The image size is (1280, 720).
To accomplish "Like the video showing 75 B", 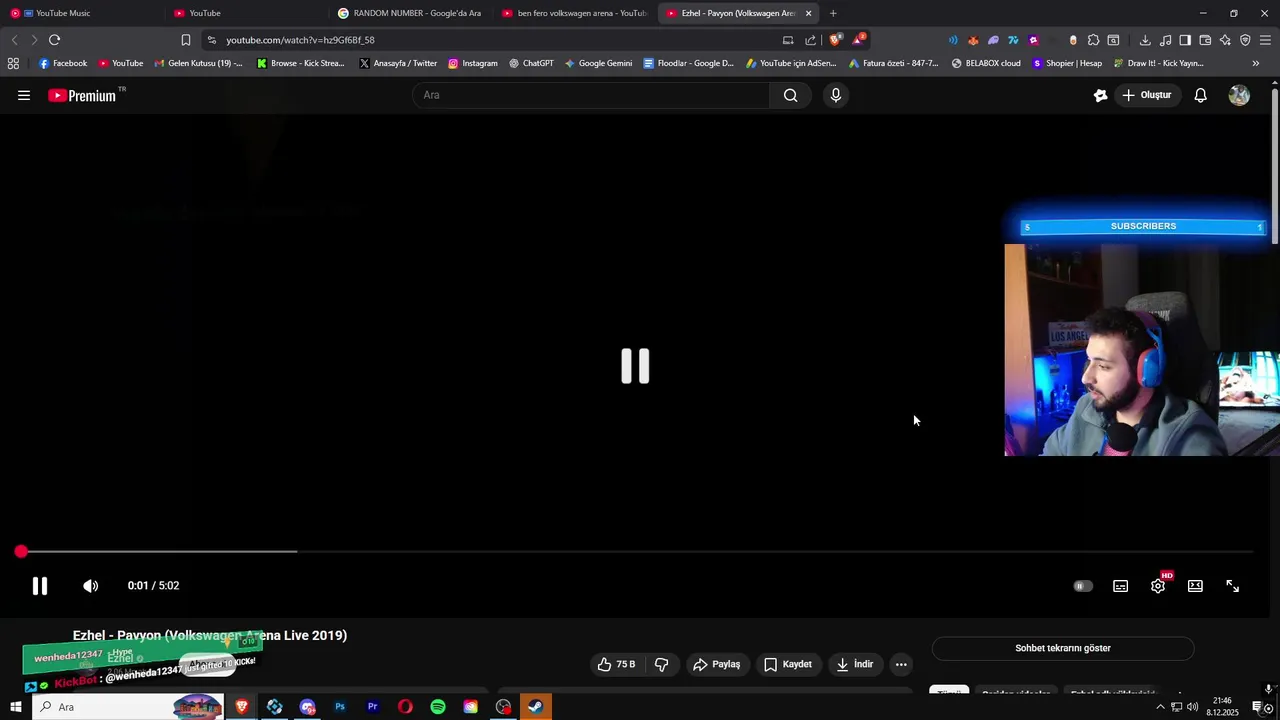I will click(x=616, y=664).
